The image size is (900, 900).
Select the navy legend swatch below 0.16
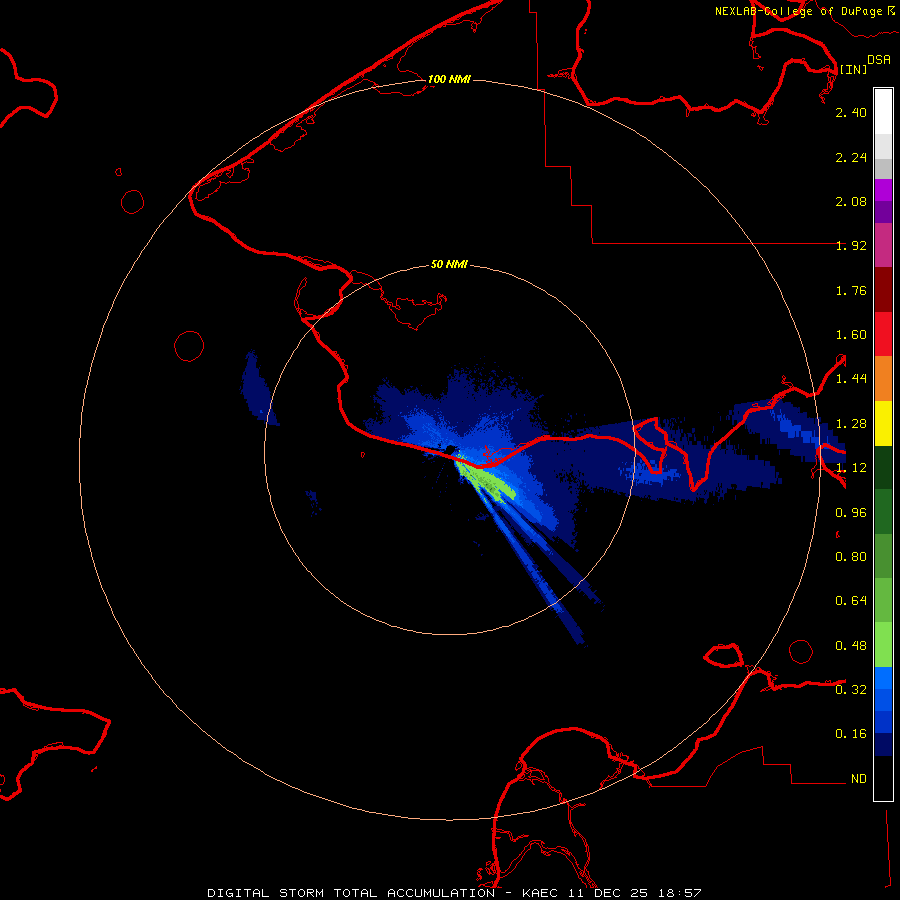point(883,744)
